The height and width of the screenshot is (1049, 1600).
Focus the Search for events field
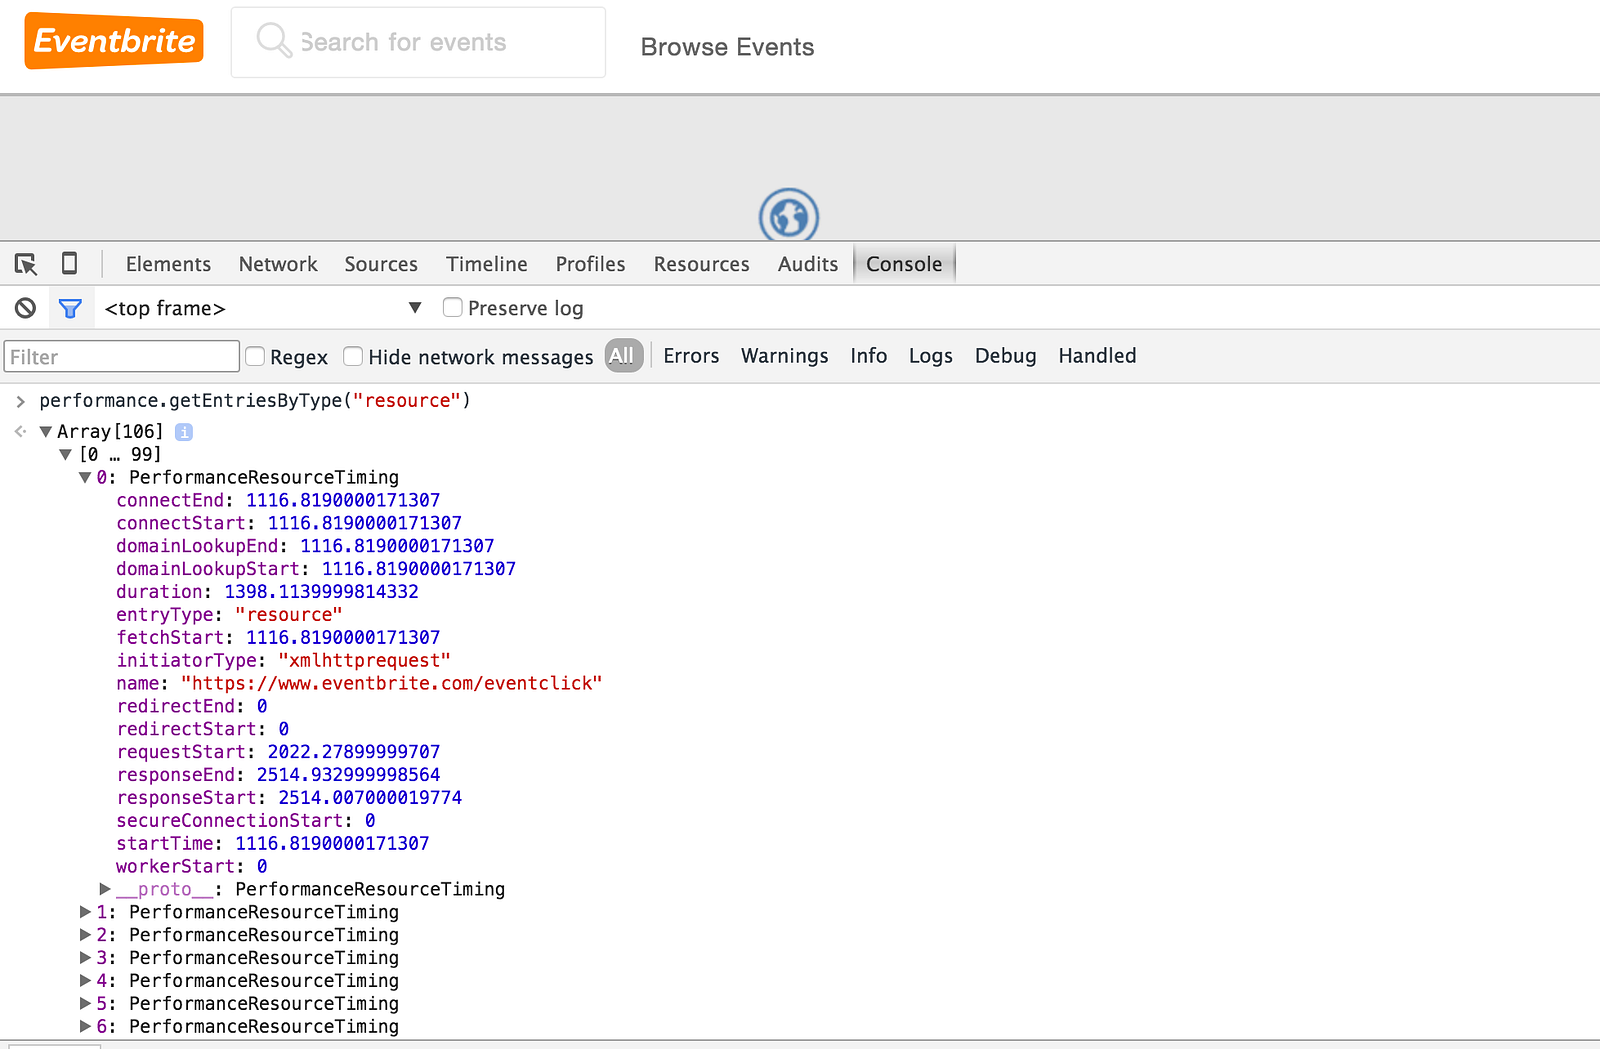[418, 42]
